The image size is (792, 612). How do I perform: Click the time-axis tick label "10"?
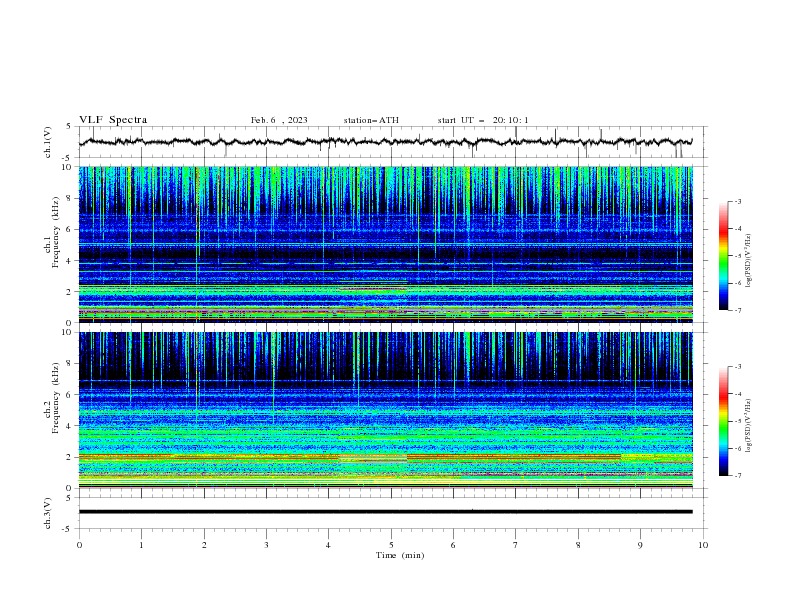(x=703, y=545)
